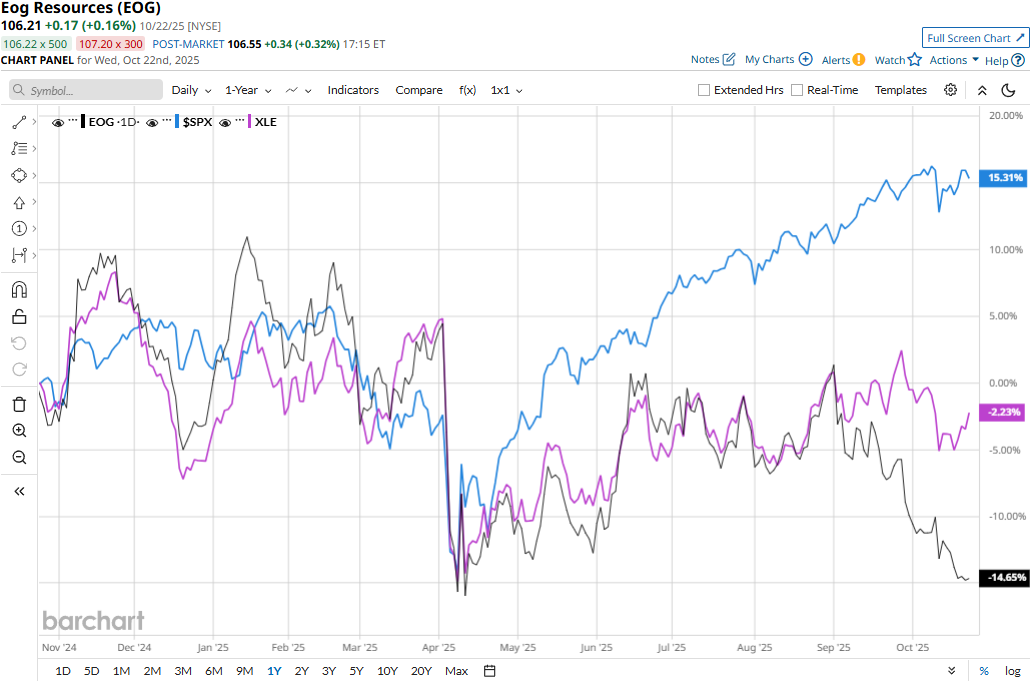The image size is (1032, 681).
Task: Select the 6M time range
Action: click(x=214, y=671)
